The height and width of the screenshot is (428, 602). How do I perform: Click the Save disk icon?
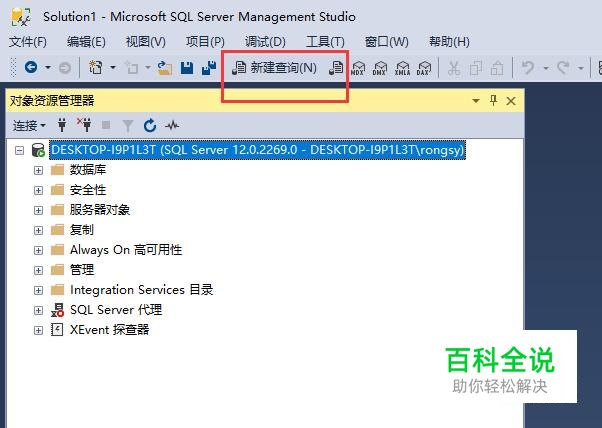(x=187, y=68)
